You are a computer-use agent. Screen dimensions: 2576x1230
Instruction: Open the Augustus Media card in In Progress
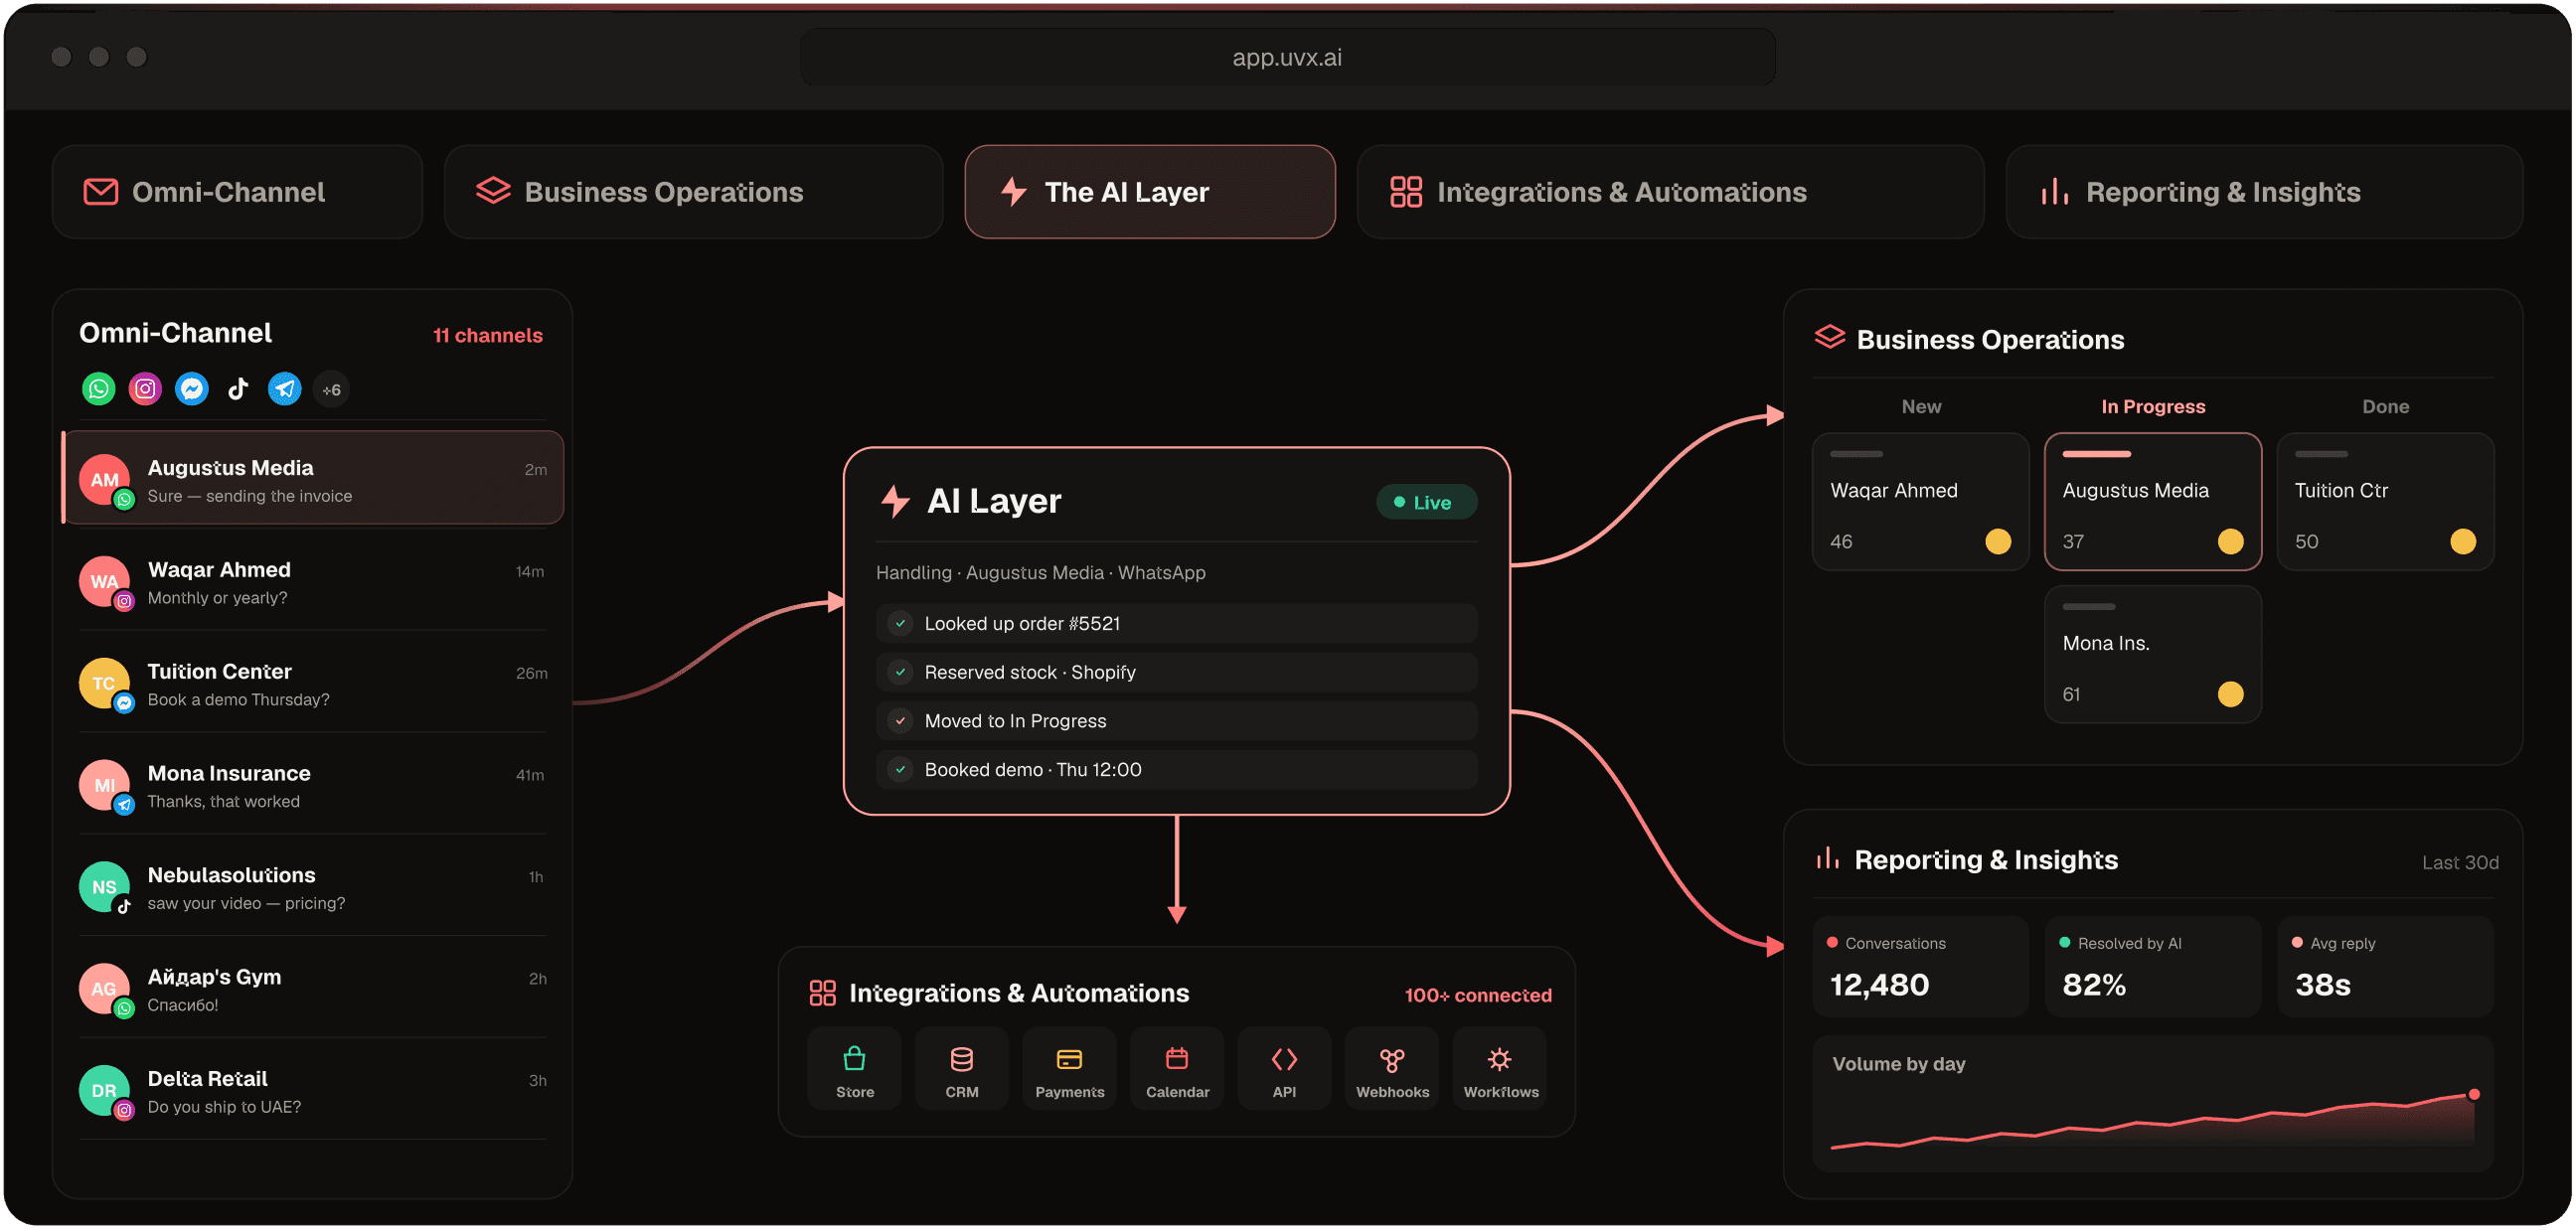[2153, 502]
